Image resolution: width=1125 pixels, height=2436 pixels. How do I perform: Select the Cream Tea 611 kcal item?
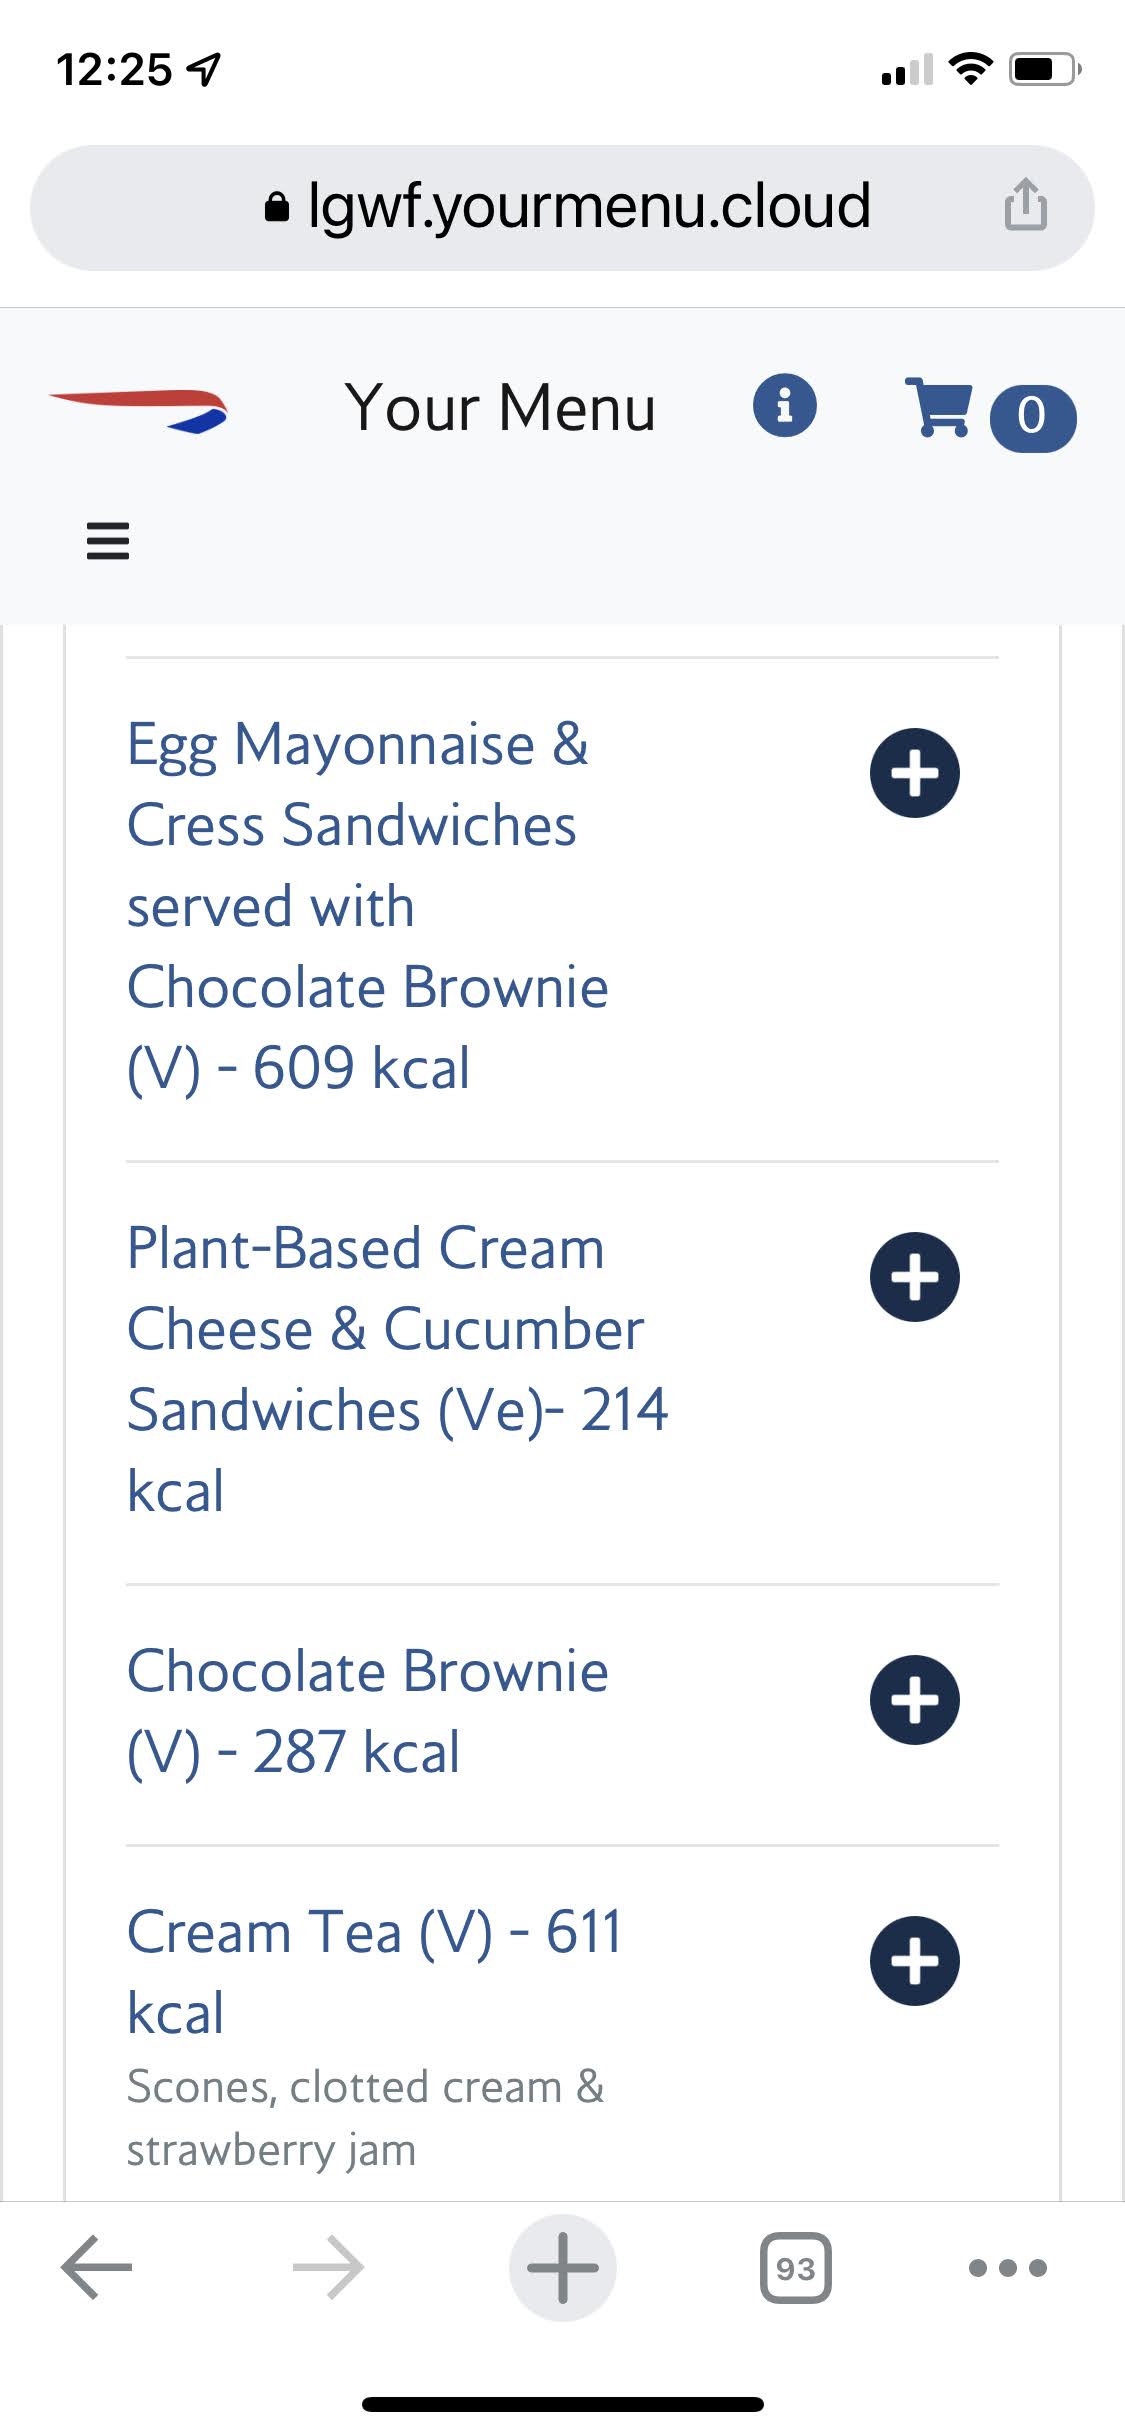(374, 1971)
